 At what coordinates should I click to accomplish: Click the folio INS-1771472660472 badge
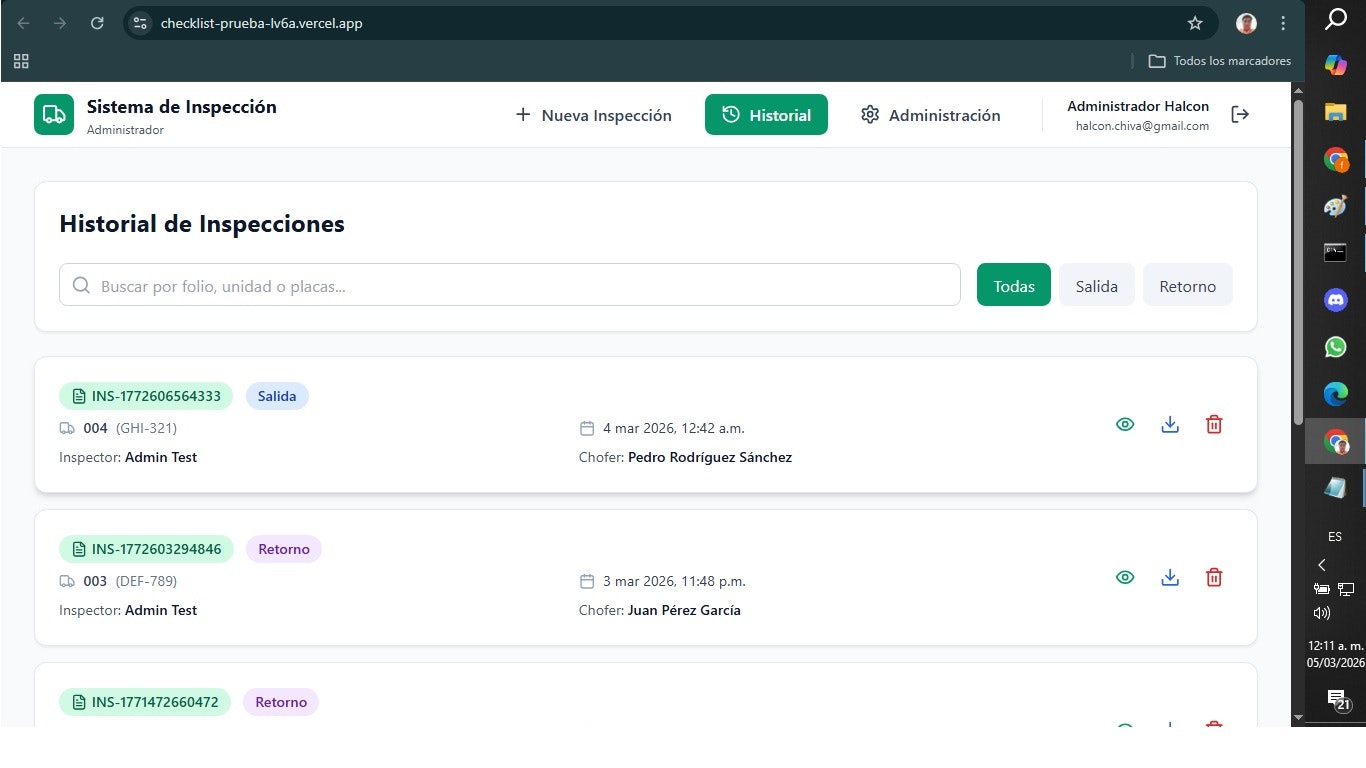pos(144,701)
